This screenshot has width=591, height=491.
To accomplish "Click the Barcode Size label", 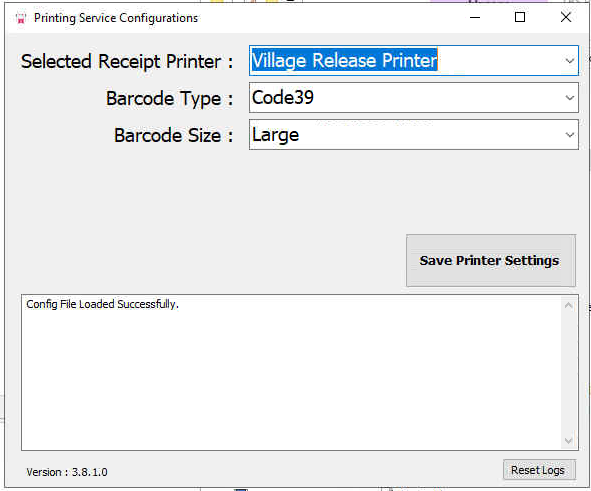I will pyautogui.click(x=174, y=135).
